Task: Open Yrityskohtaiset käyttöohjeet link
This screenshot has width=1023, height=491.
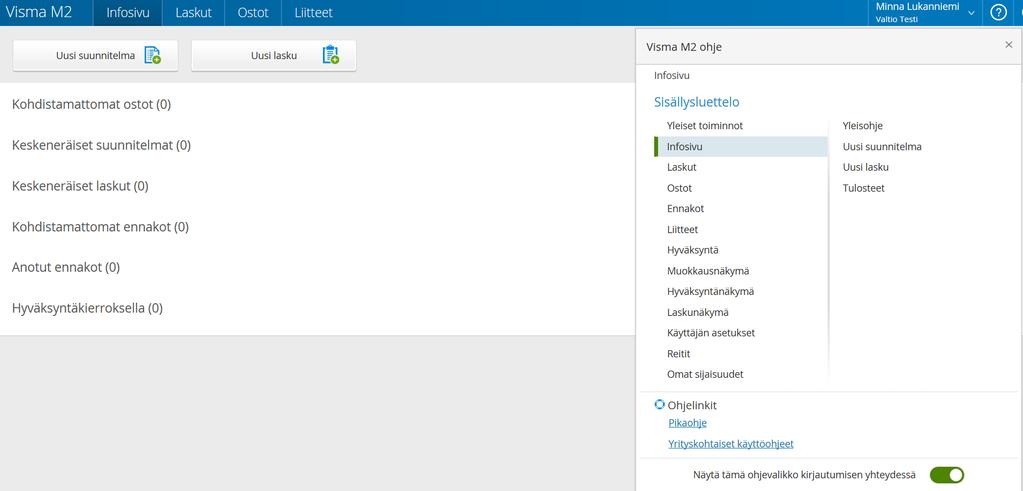Action: (731, 444)
